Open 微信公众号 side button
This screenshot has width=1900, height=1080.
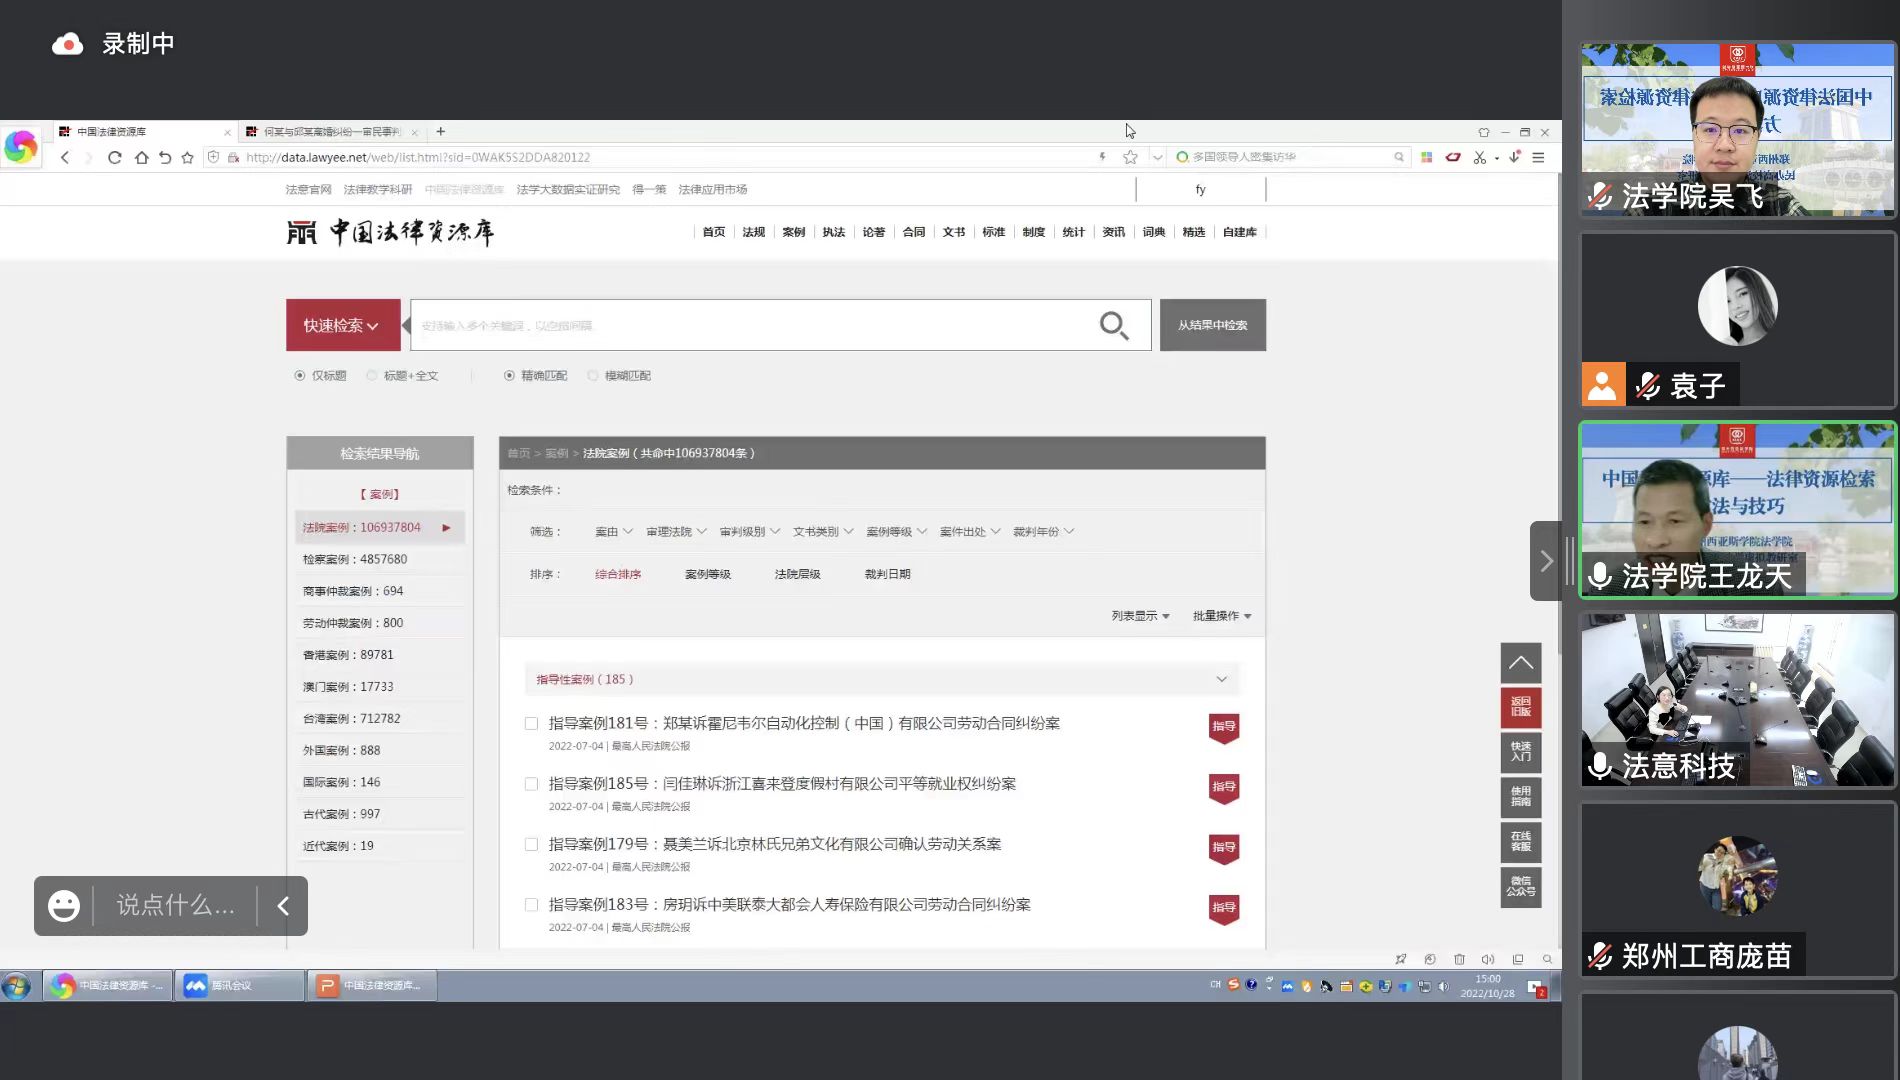(x=1521, y=887)
